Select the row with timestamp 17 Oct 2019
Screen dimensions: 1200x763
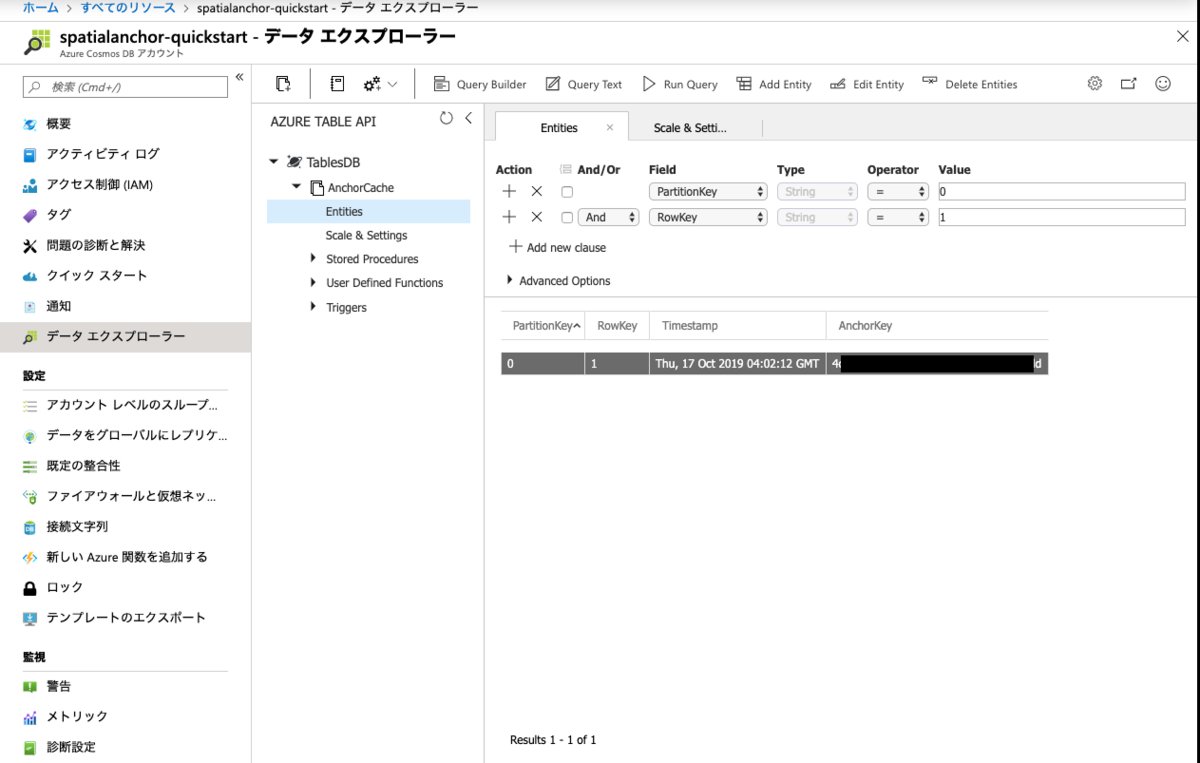point(775,364)
